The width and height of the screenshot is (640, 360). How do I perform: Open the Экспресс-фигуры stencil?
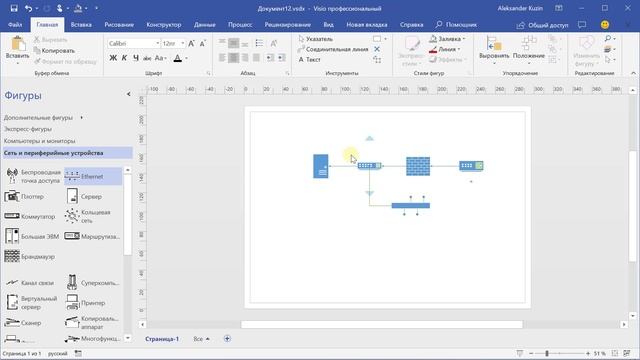[28, 129]
